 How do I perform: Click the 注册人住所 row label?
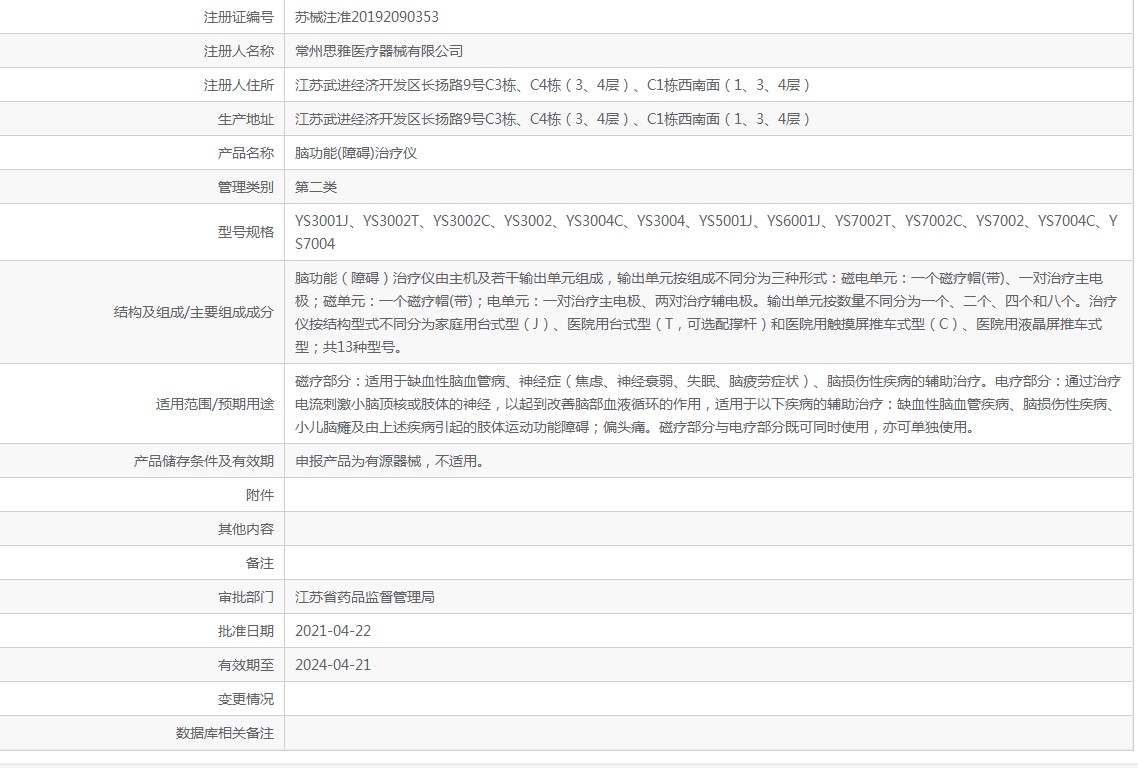(238, 85)
